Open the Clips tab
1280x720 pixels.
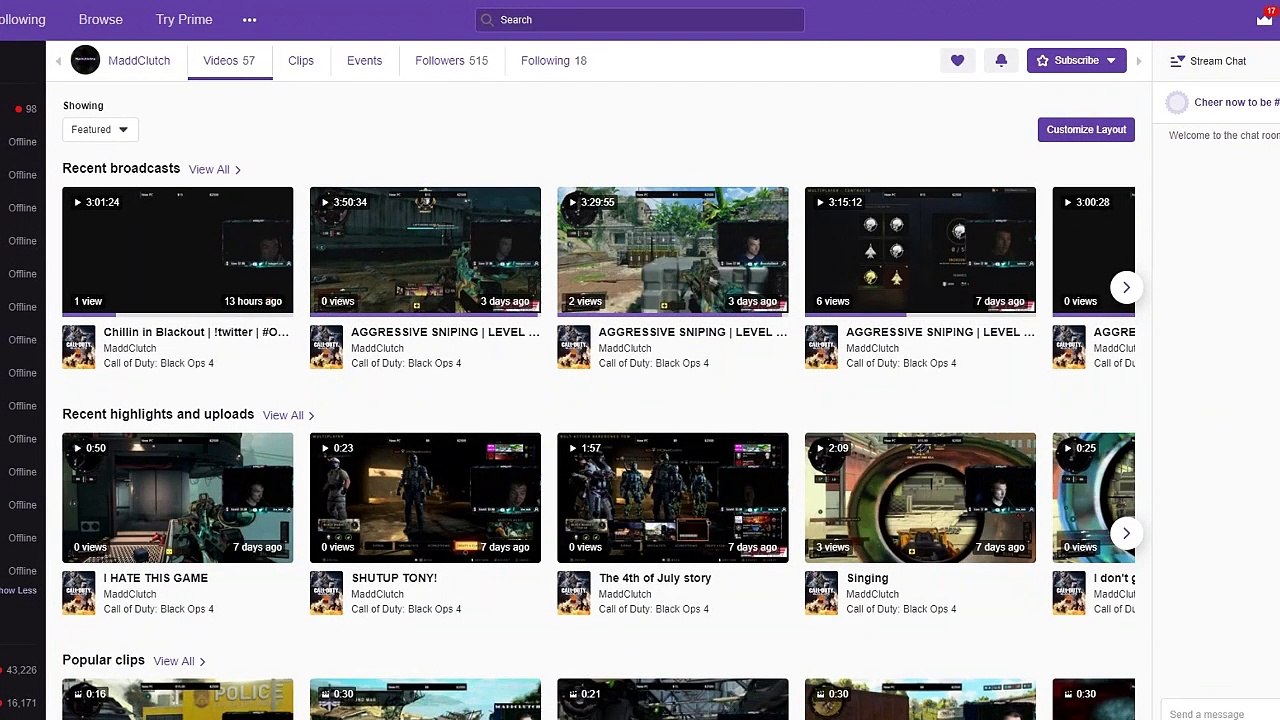pos(301,61)
